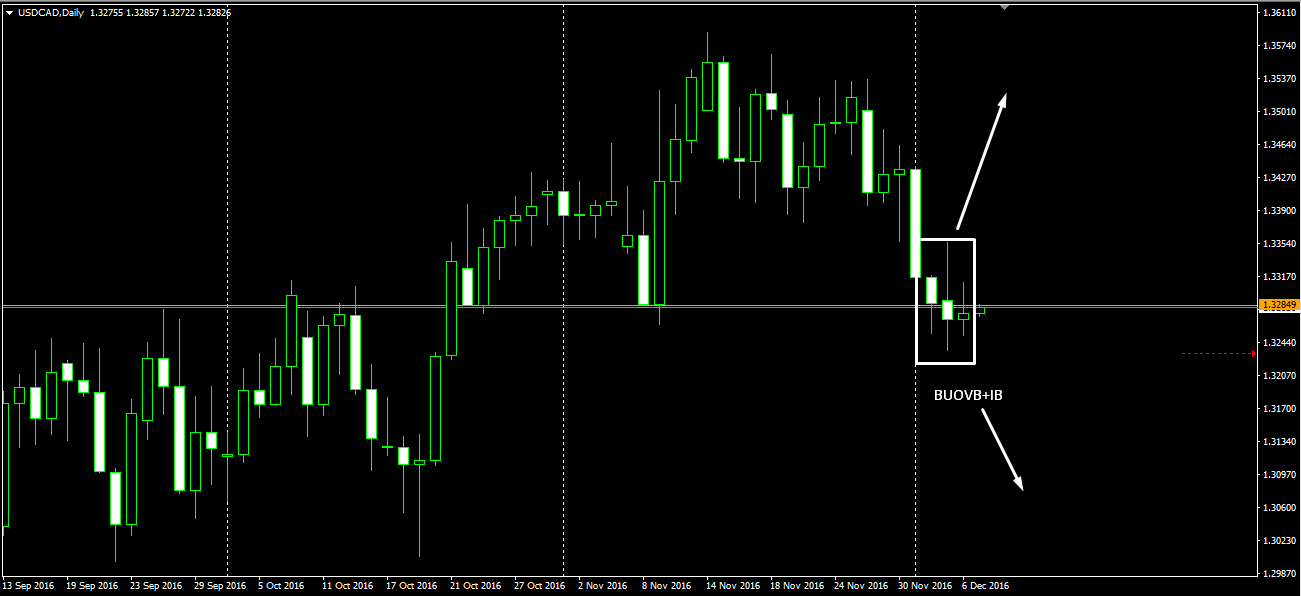This screenshot has width=1301, height=596.
Task: Click the 21 Oct 2016 date label
Action: [477, 586]
